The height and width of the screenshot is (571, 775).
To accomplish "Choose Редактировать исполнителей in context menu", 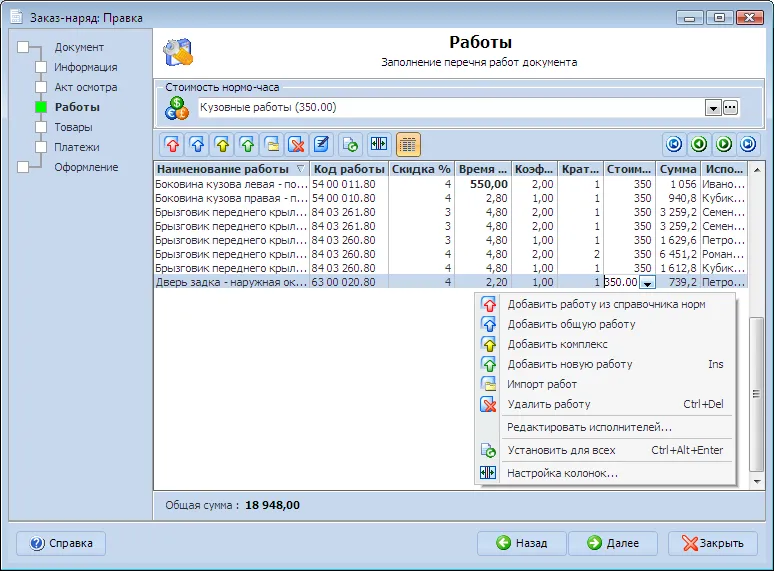I will (x=606, y=427).
